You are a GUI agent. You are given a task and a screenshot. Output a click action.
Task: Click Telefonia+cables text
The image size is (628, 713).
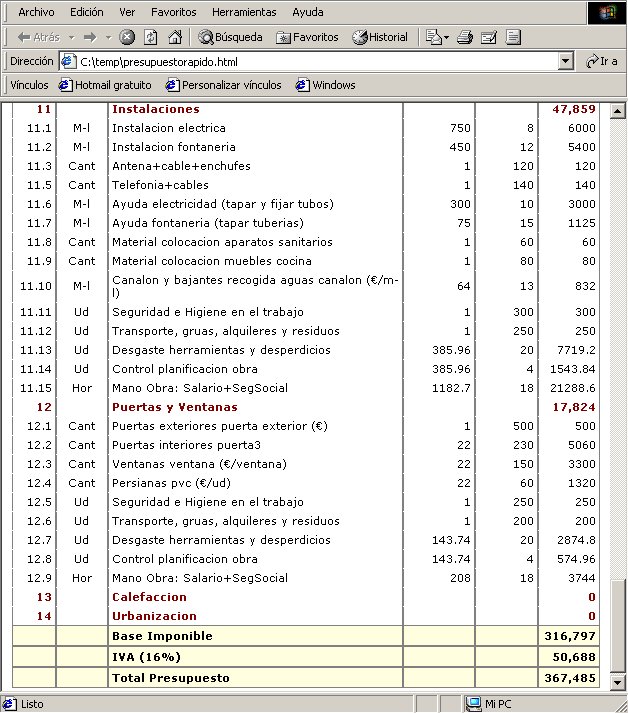[x=160, y=185]
